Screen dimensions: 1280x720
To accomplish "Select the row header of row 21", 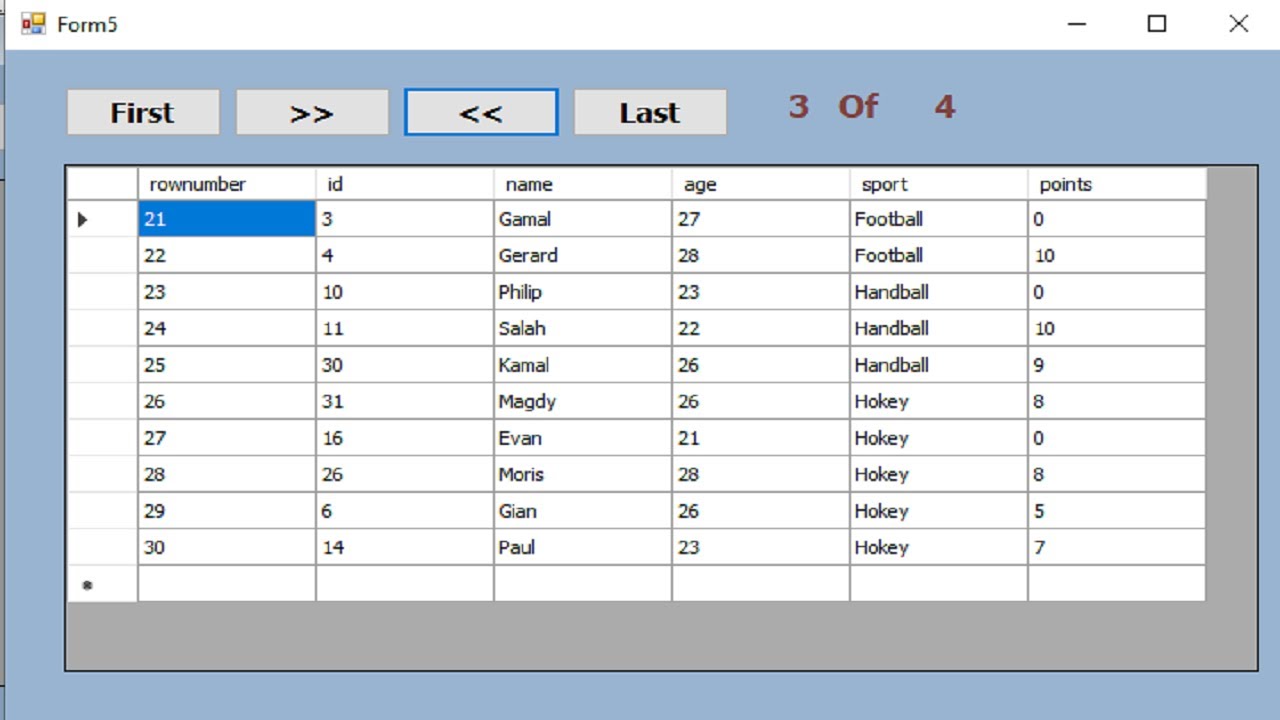I will (102, 219).
